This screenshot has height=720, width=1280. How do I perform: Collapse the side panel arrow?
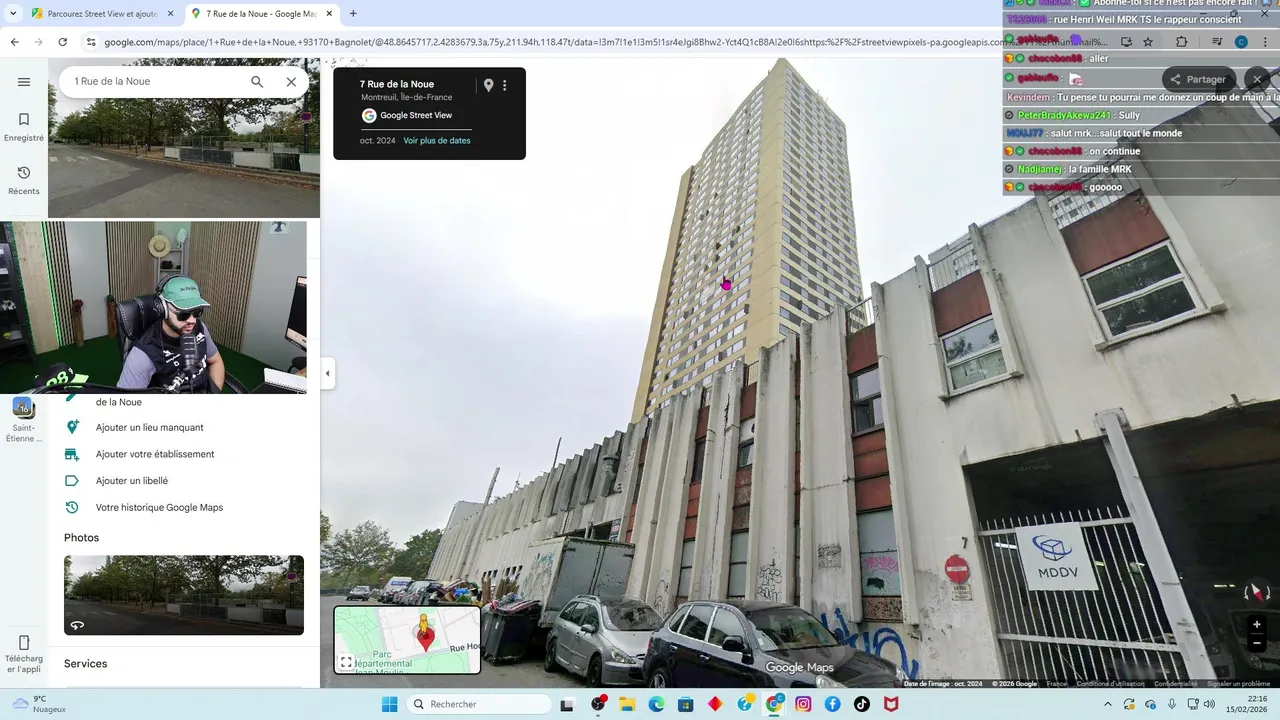[327, 373]
